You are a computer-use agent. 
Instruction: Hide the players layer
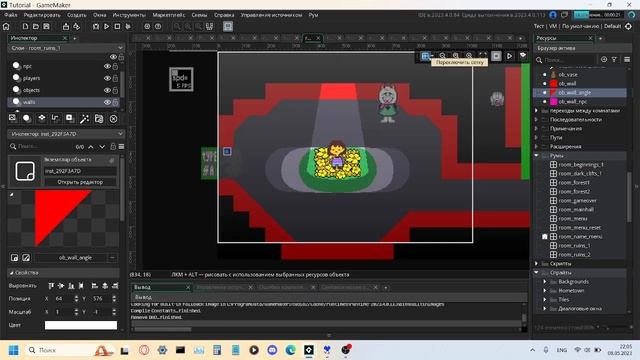107,78
